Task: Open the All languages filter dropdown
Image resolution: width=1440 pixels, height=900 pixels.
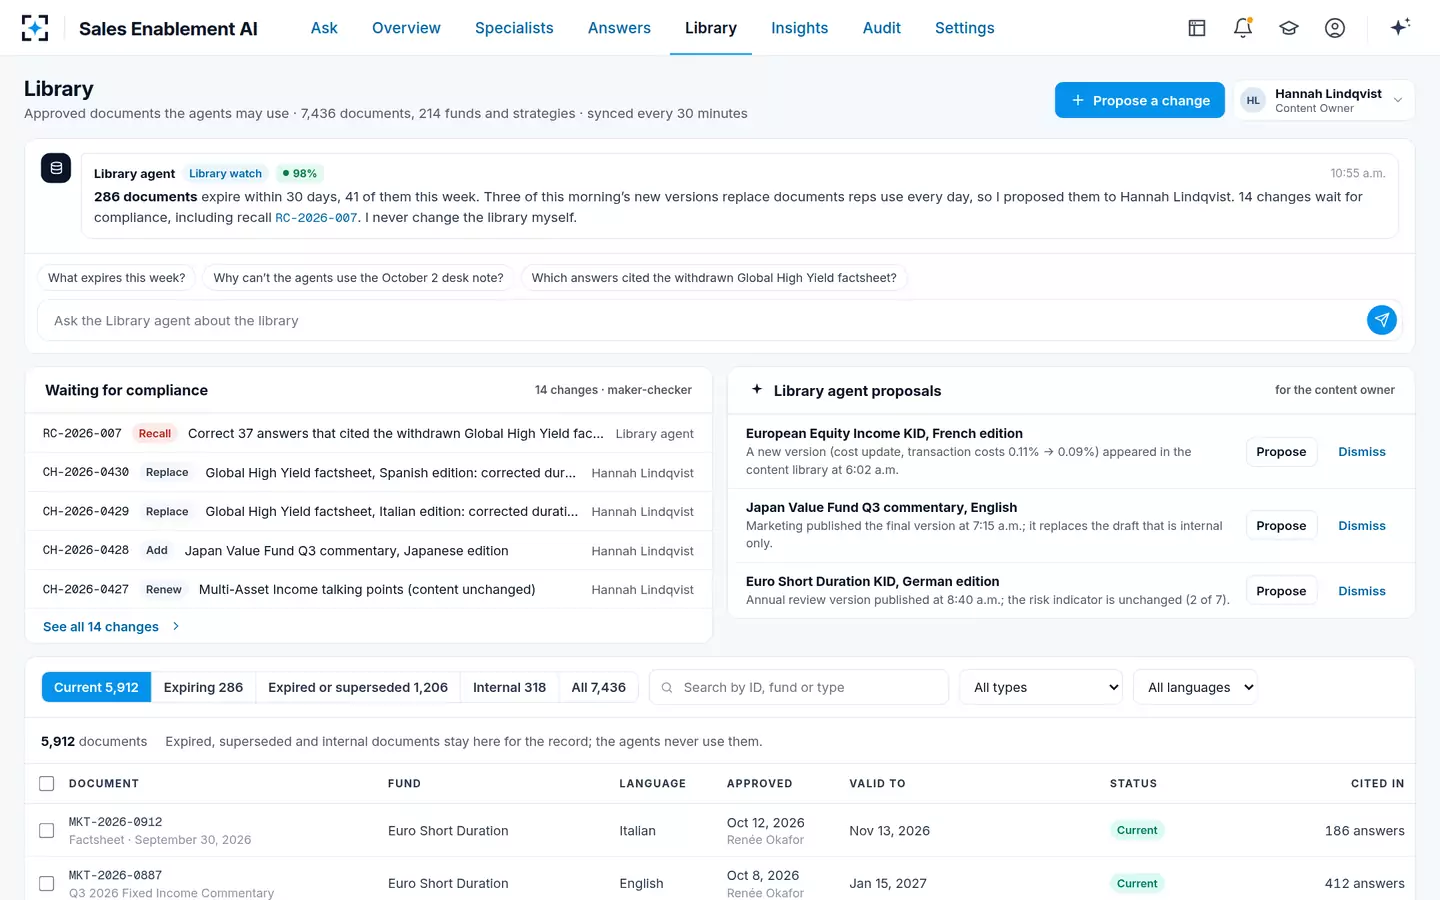Action: point(1195,687)
